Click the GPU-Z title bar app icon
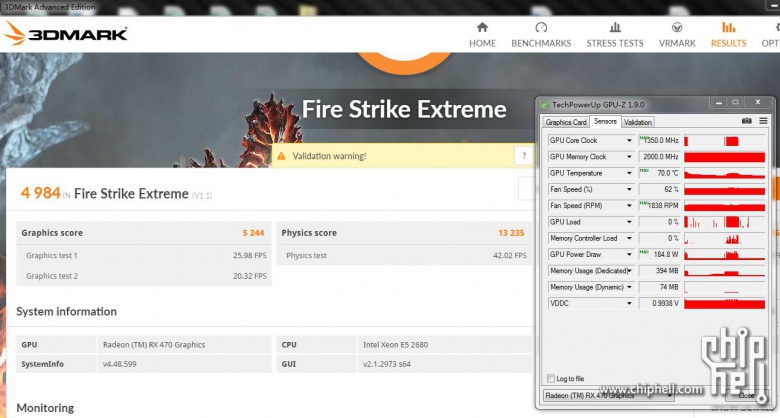 [x=545, y=105]
